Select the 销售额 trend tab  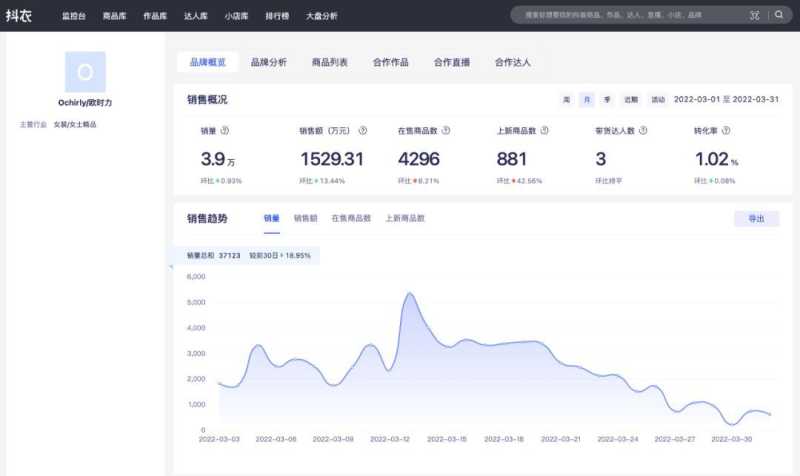pos(306,218)
